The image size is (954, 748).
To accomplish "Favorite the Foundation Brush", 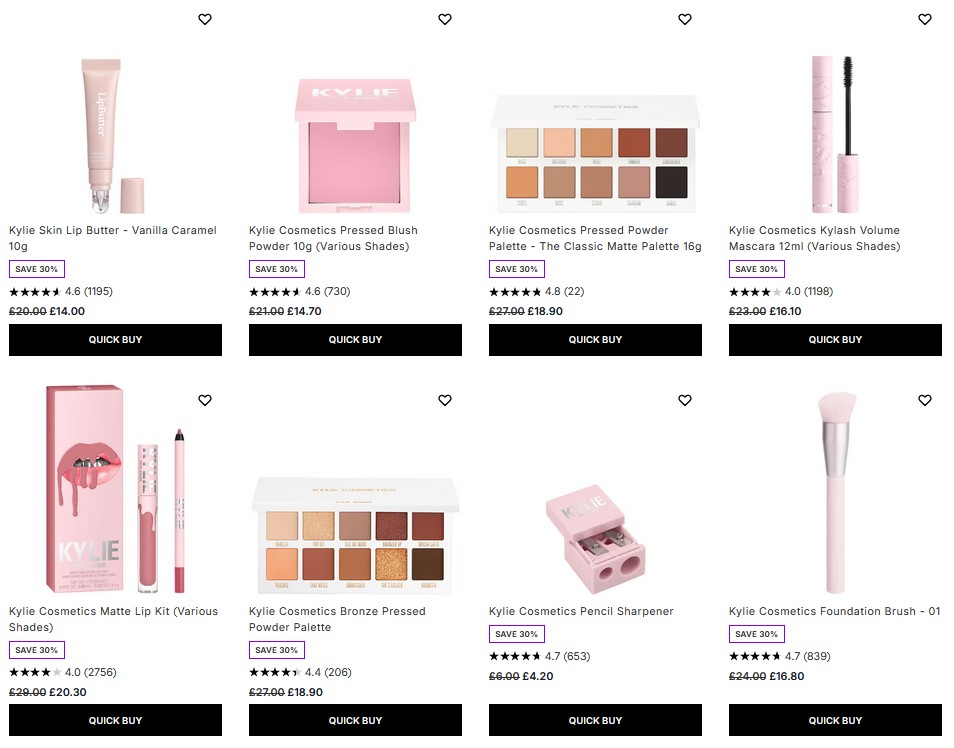I will [924, 400].
